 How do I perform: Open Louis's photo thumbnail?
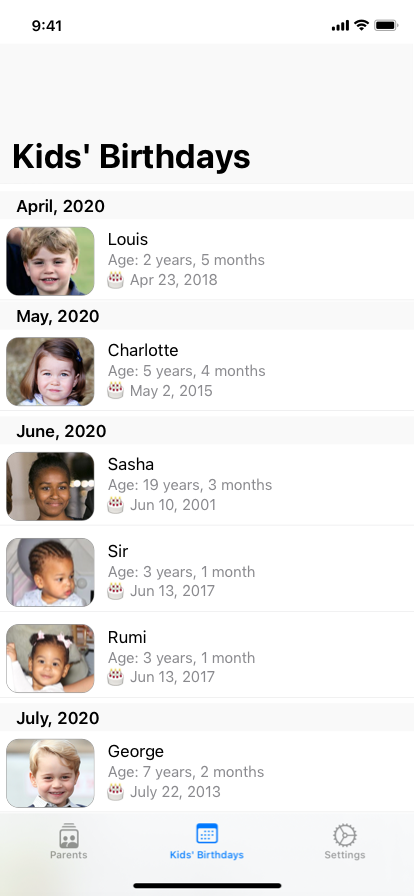click(50, 261)
